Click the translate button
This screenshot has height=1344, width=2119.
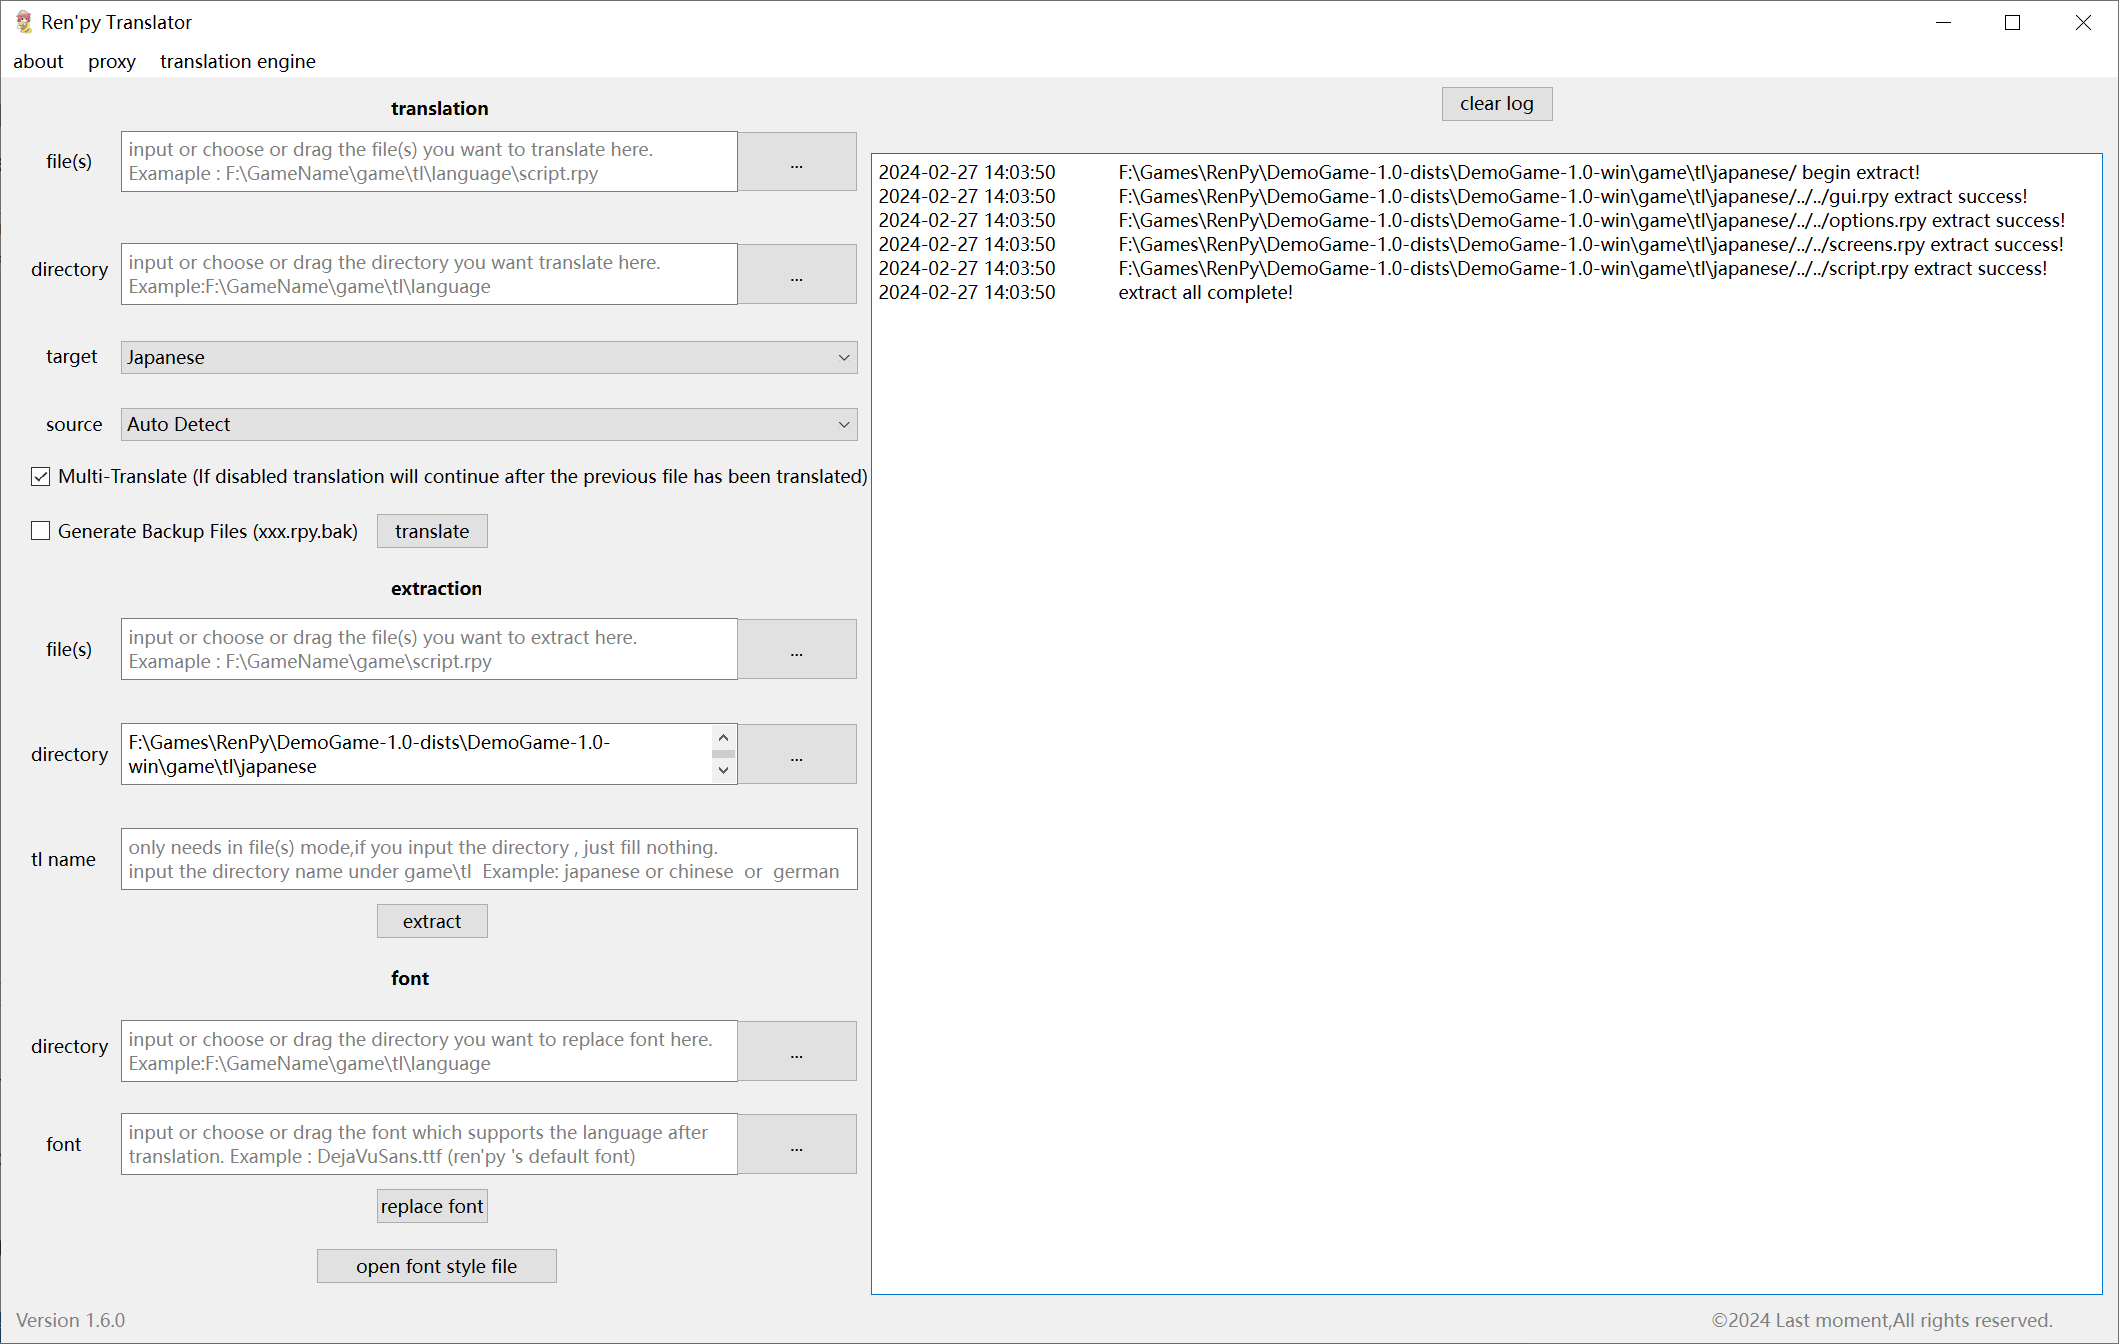click(x=432, y=531)
